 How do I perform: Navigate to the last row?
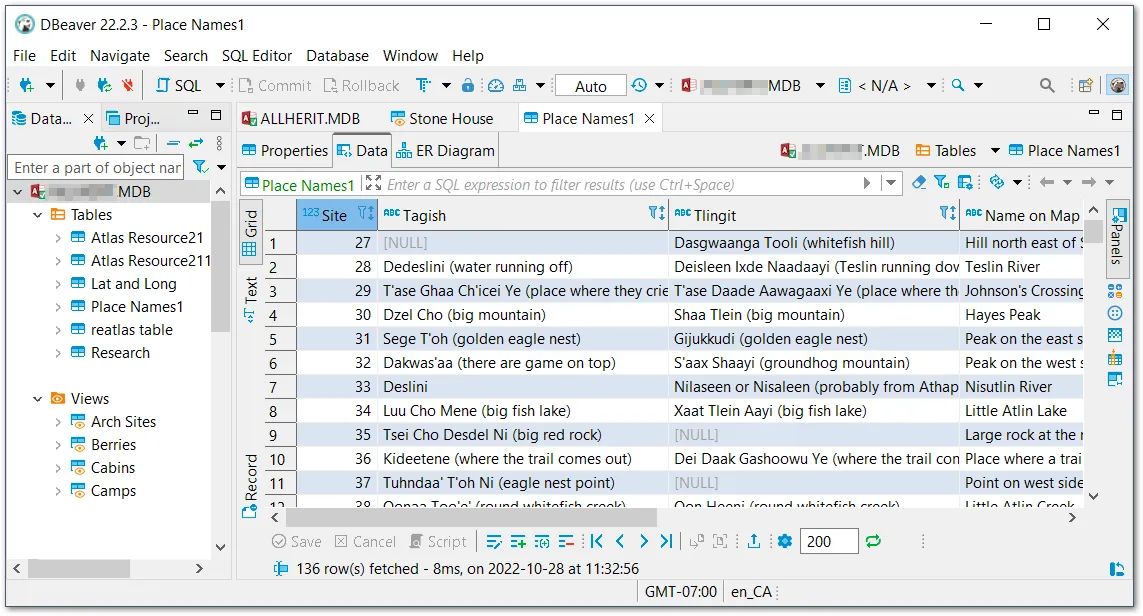pos(666,541)
